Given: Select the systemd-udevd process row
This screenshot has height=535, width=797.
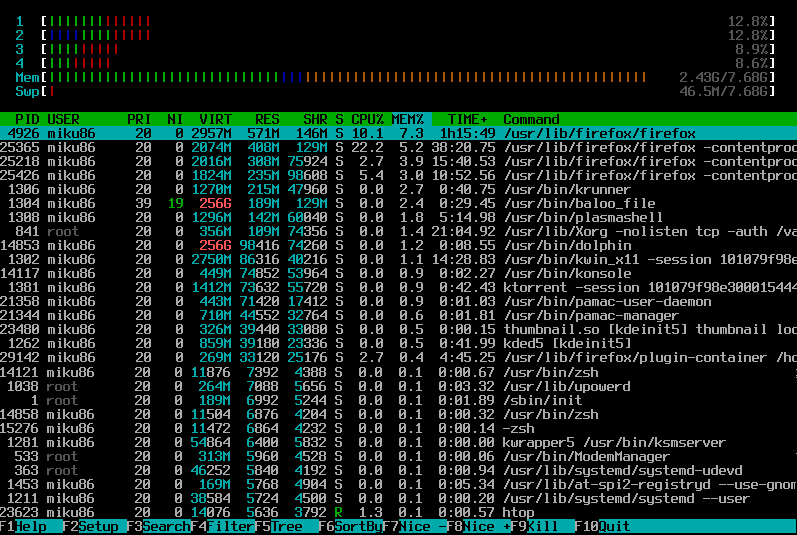Looking at the screenshot, I should coord(398,470).
